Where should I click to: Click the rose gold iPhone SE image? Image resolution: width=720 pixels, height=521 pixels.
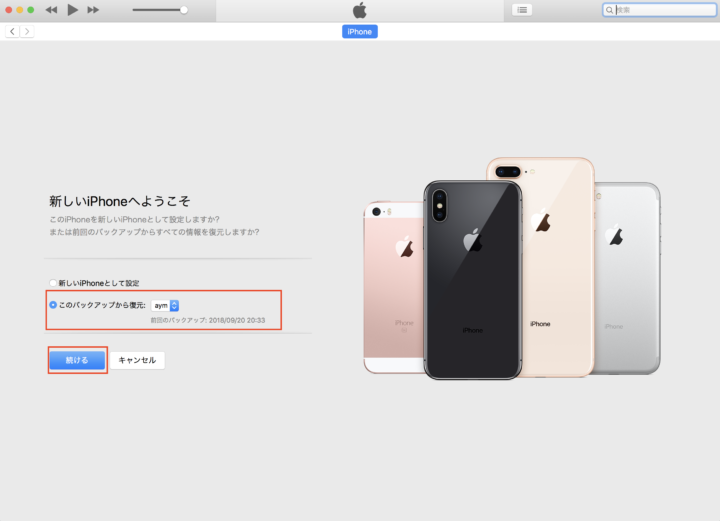point(394,287)
